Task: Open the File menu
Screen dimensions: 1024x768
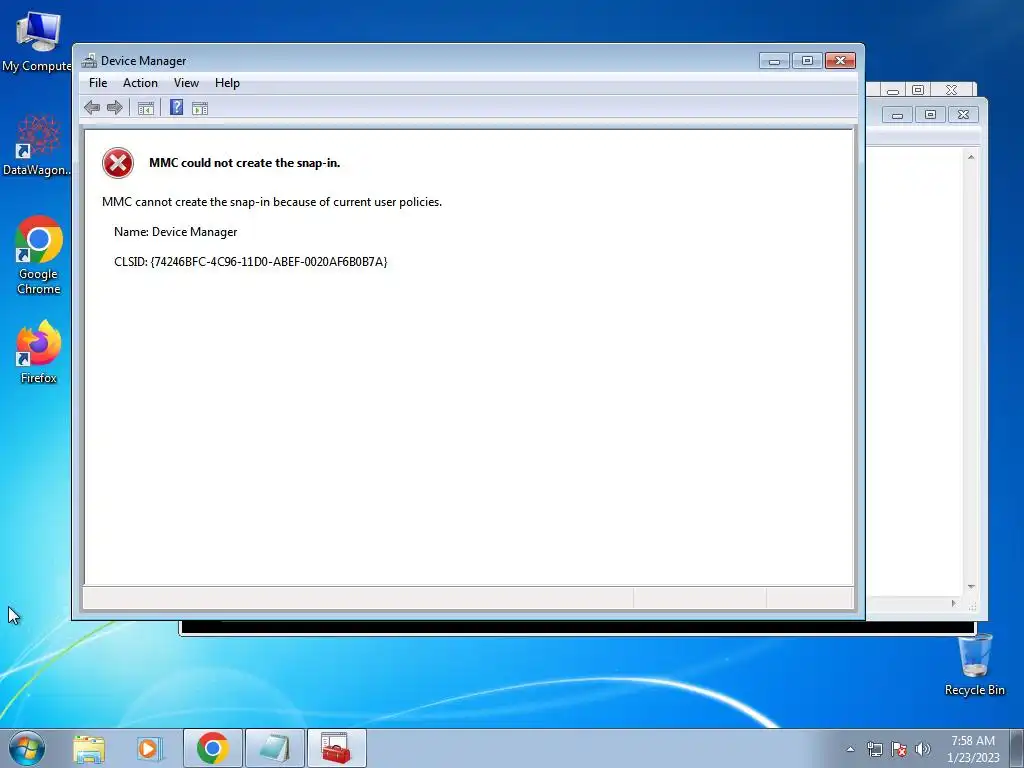Action: (x=98, y=83)
